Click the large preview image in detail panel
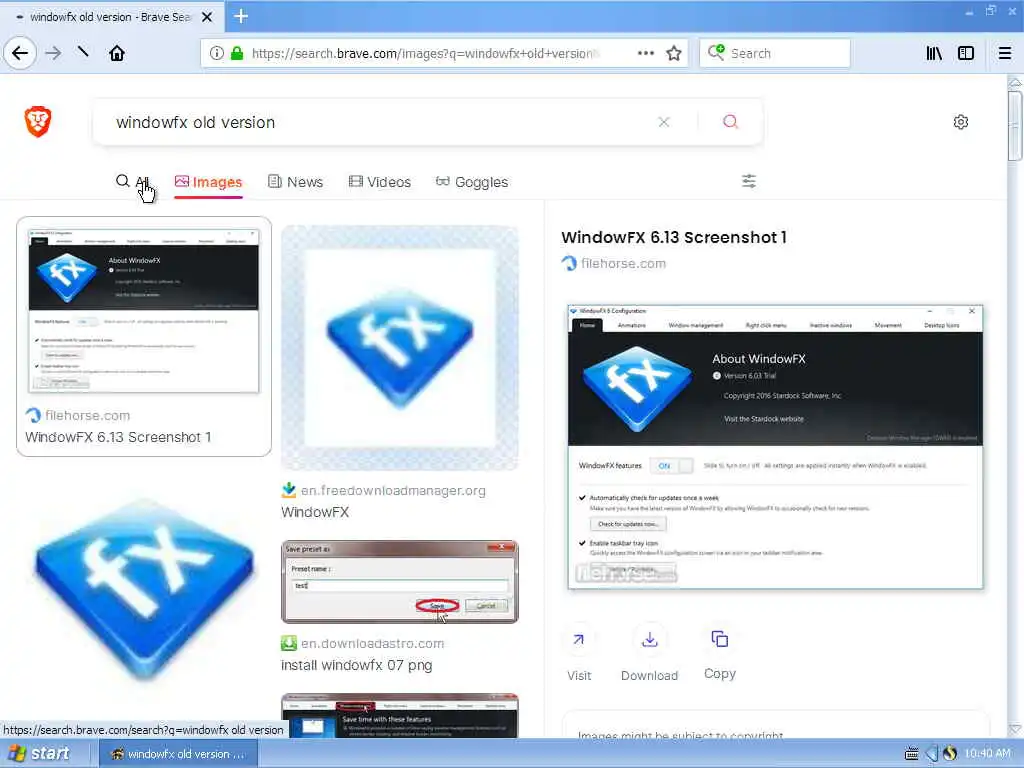 click(x=775, y=447)
